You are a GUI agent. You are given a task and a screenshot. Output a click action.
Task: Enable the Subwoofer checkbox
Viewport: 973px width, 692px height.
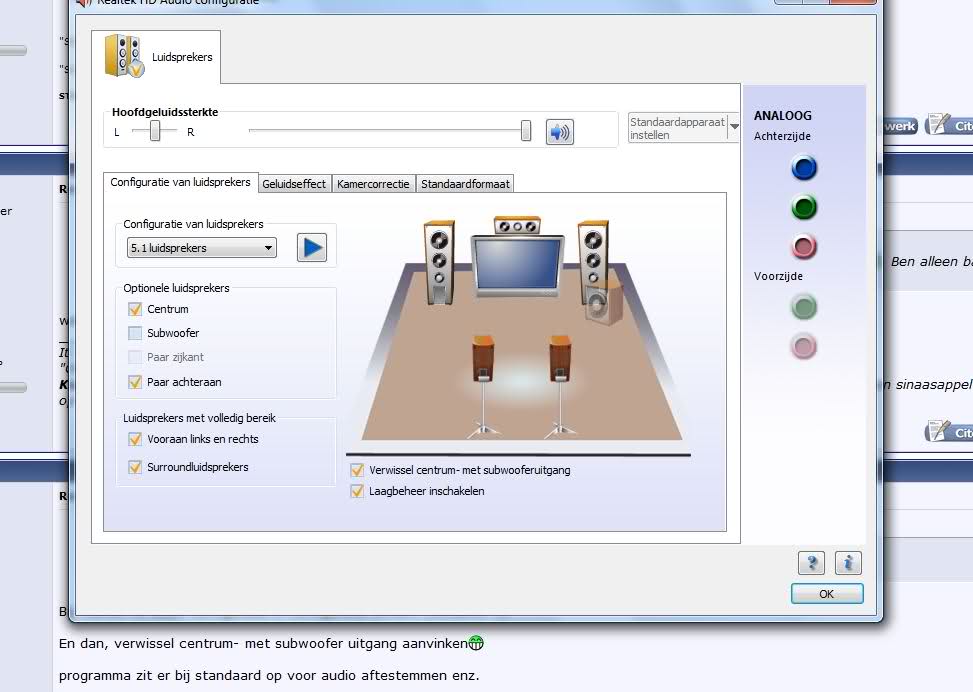(135, 333)
